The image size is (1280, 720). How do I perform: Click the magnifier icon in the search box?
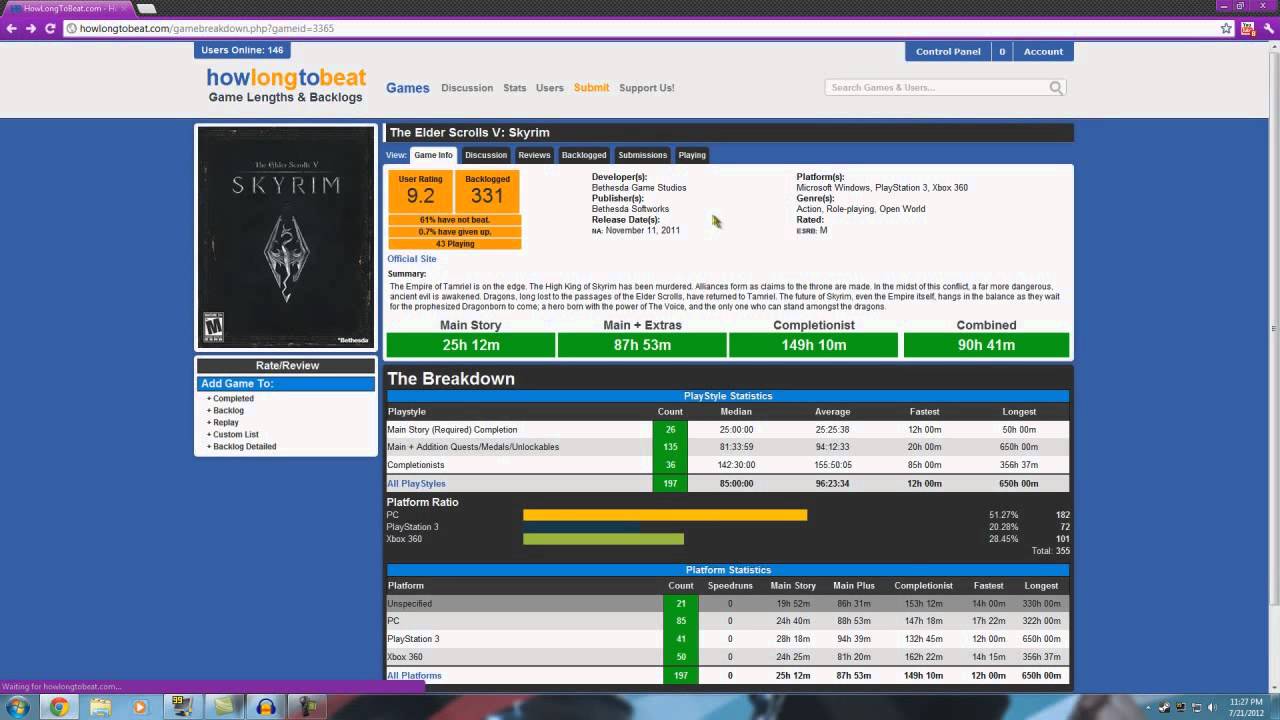(1056, 88)
